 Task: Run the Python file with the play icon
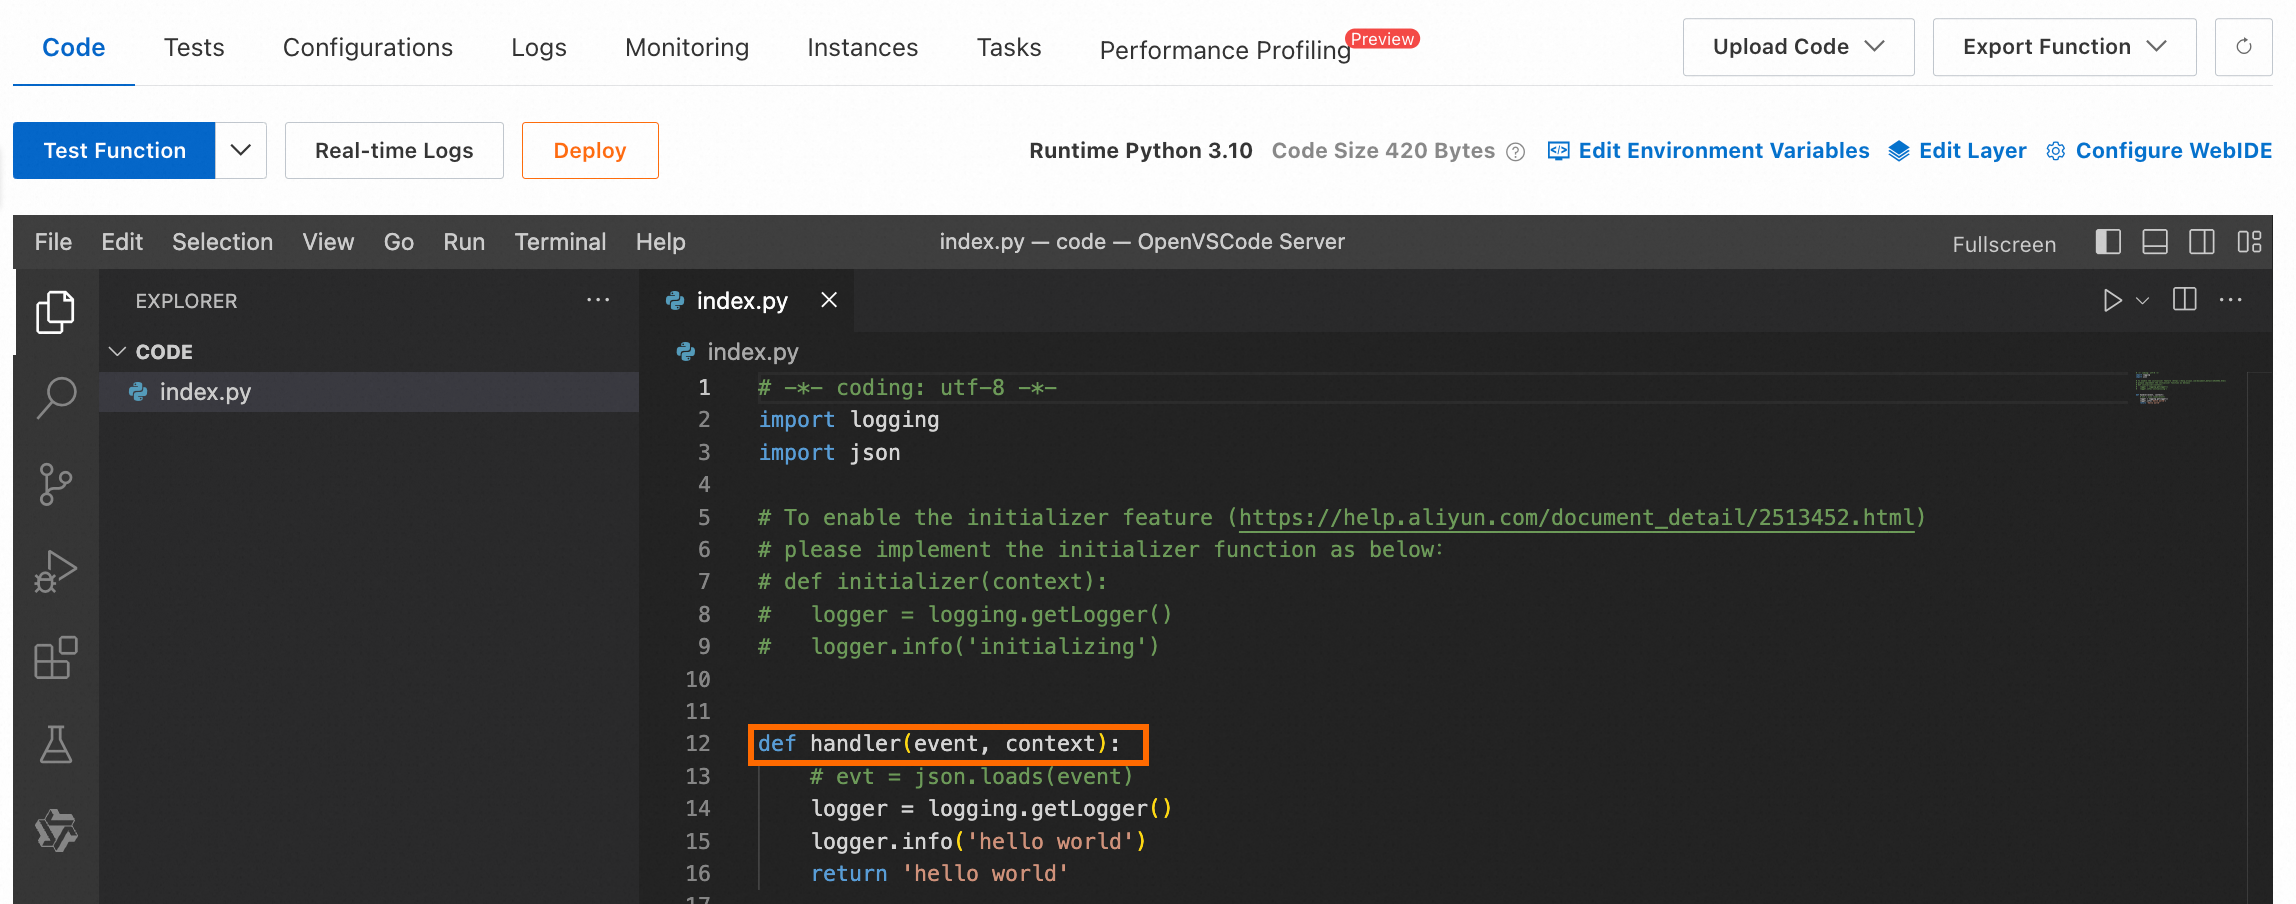[x=2112, y=300]
